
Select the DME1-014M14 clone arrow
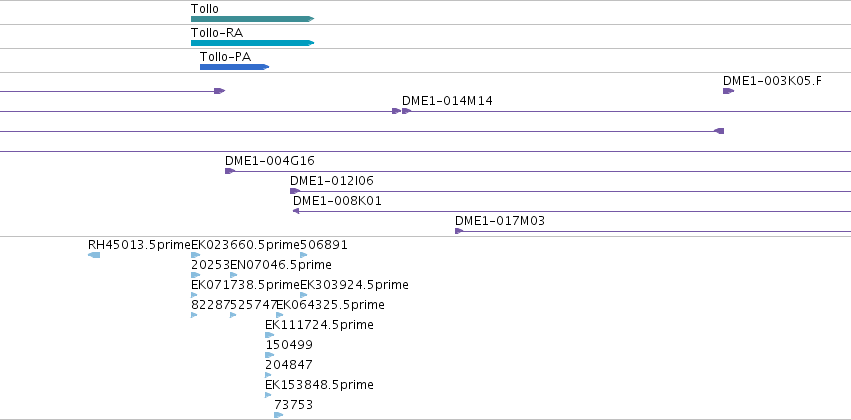[407, 111]
